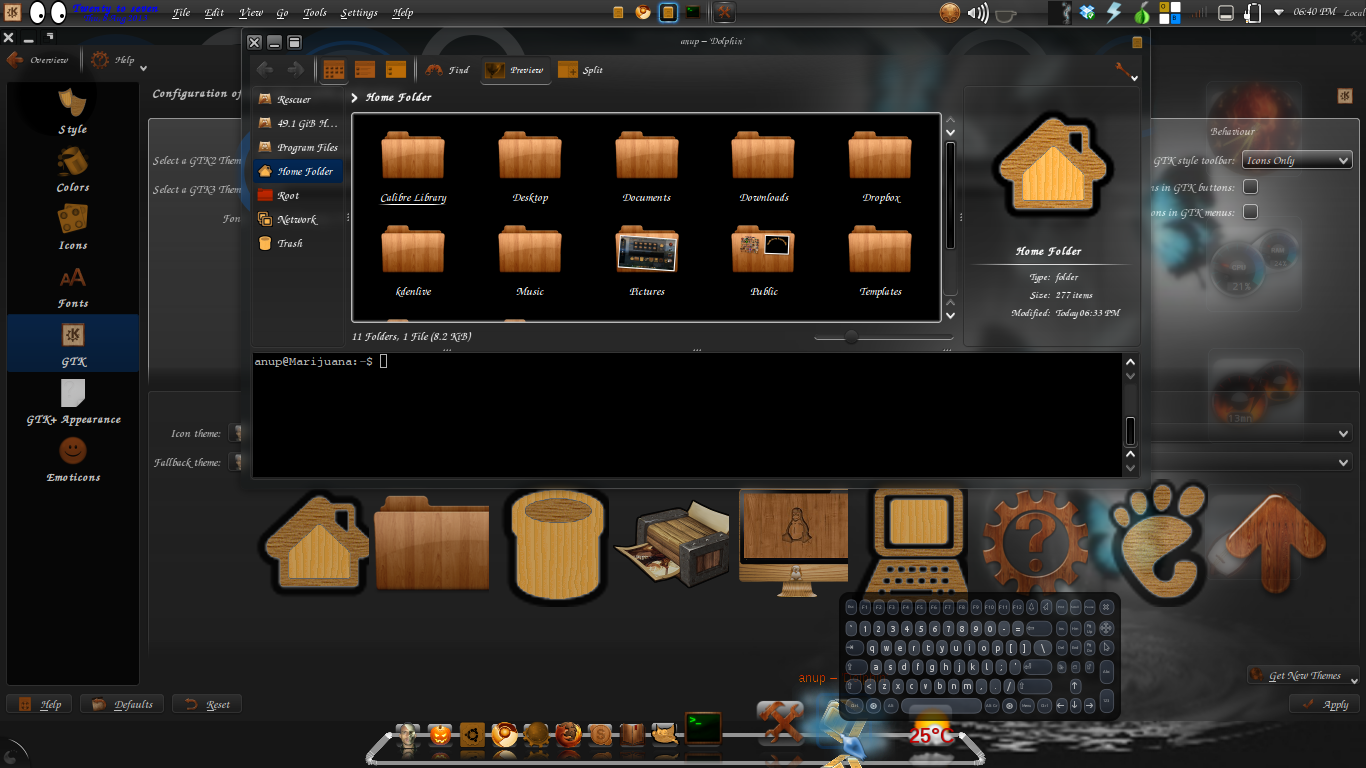Image resolution: width=1366 pixels, height=768 pixels.
Task: Toggle icons in GTK menus checkbox
Action: pyautogui.click(x=1250, y=212)
